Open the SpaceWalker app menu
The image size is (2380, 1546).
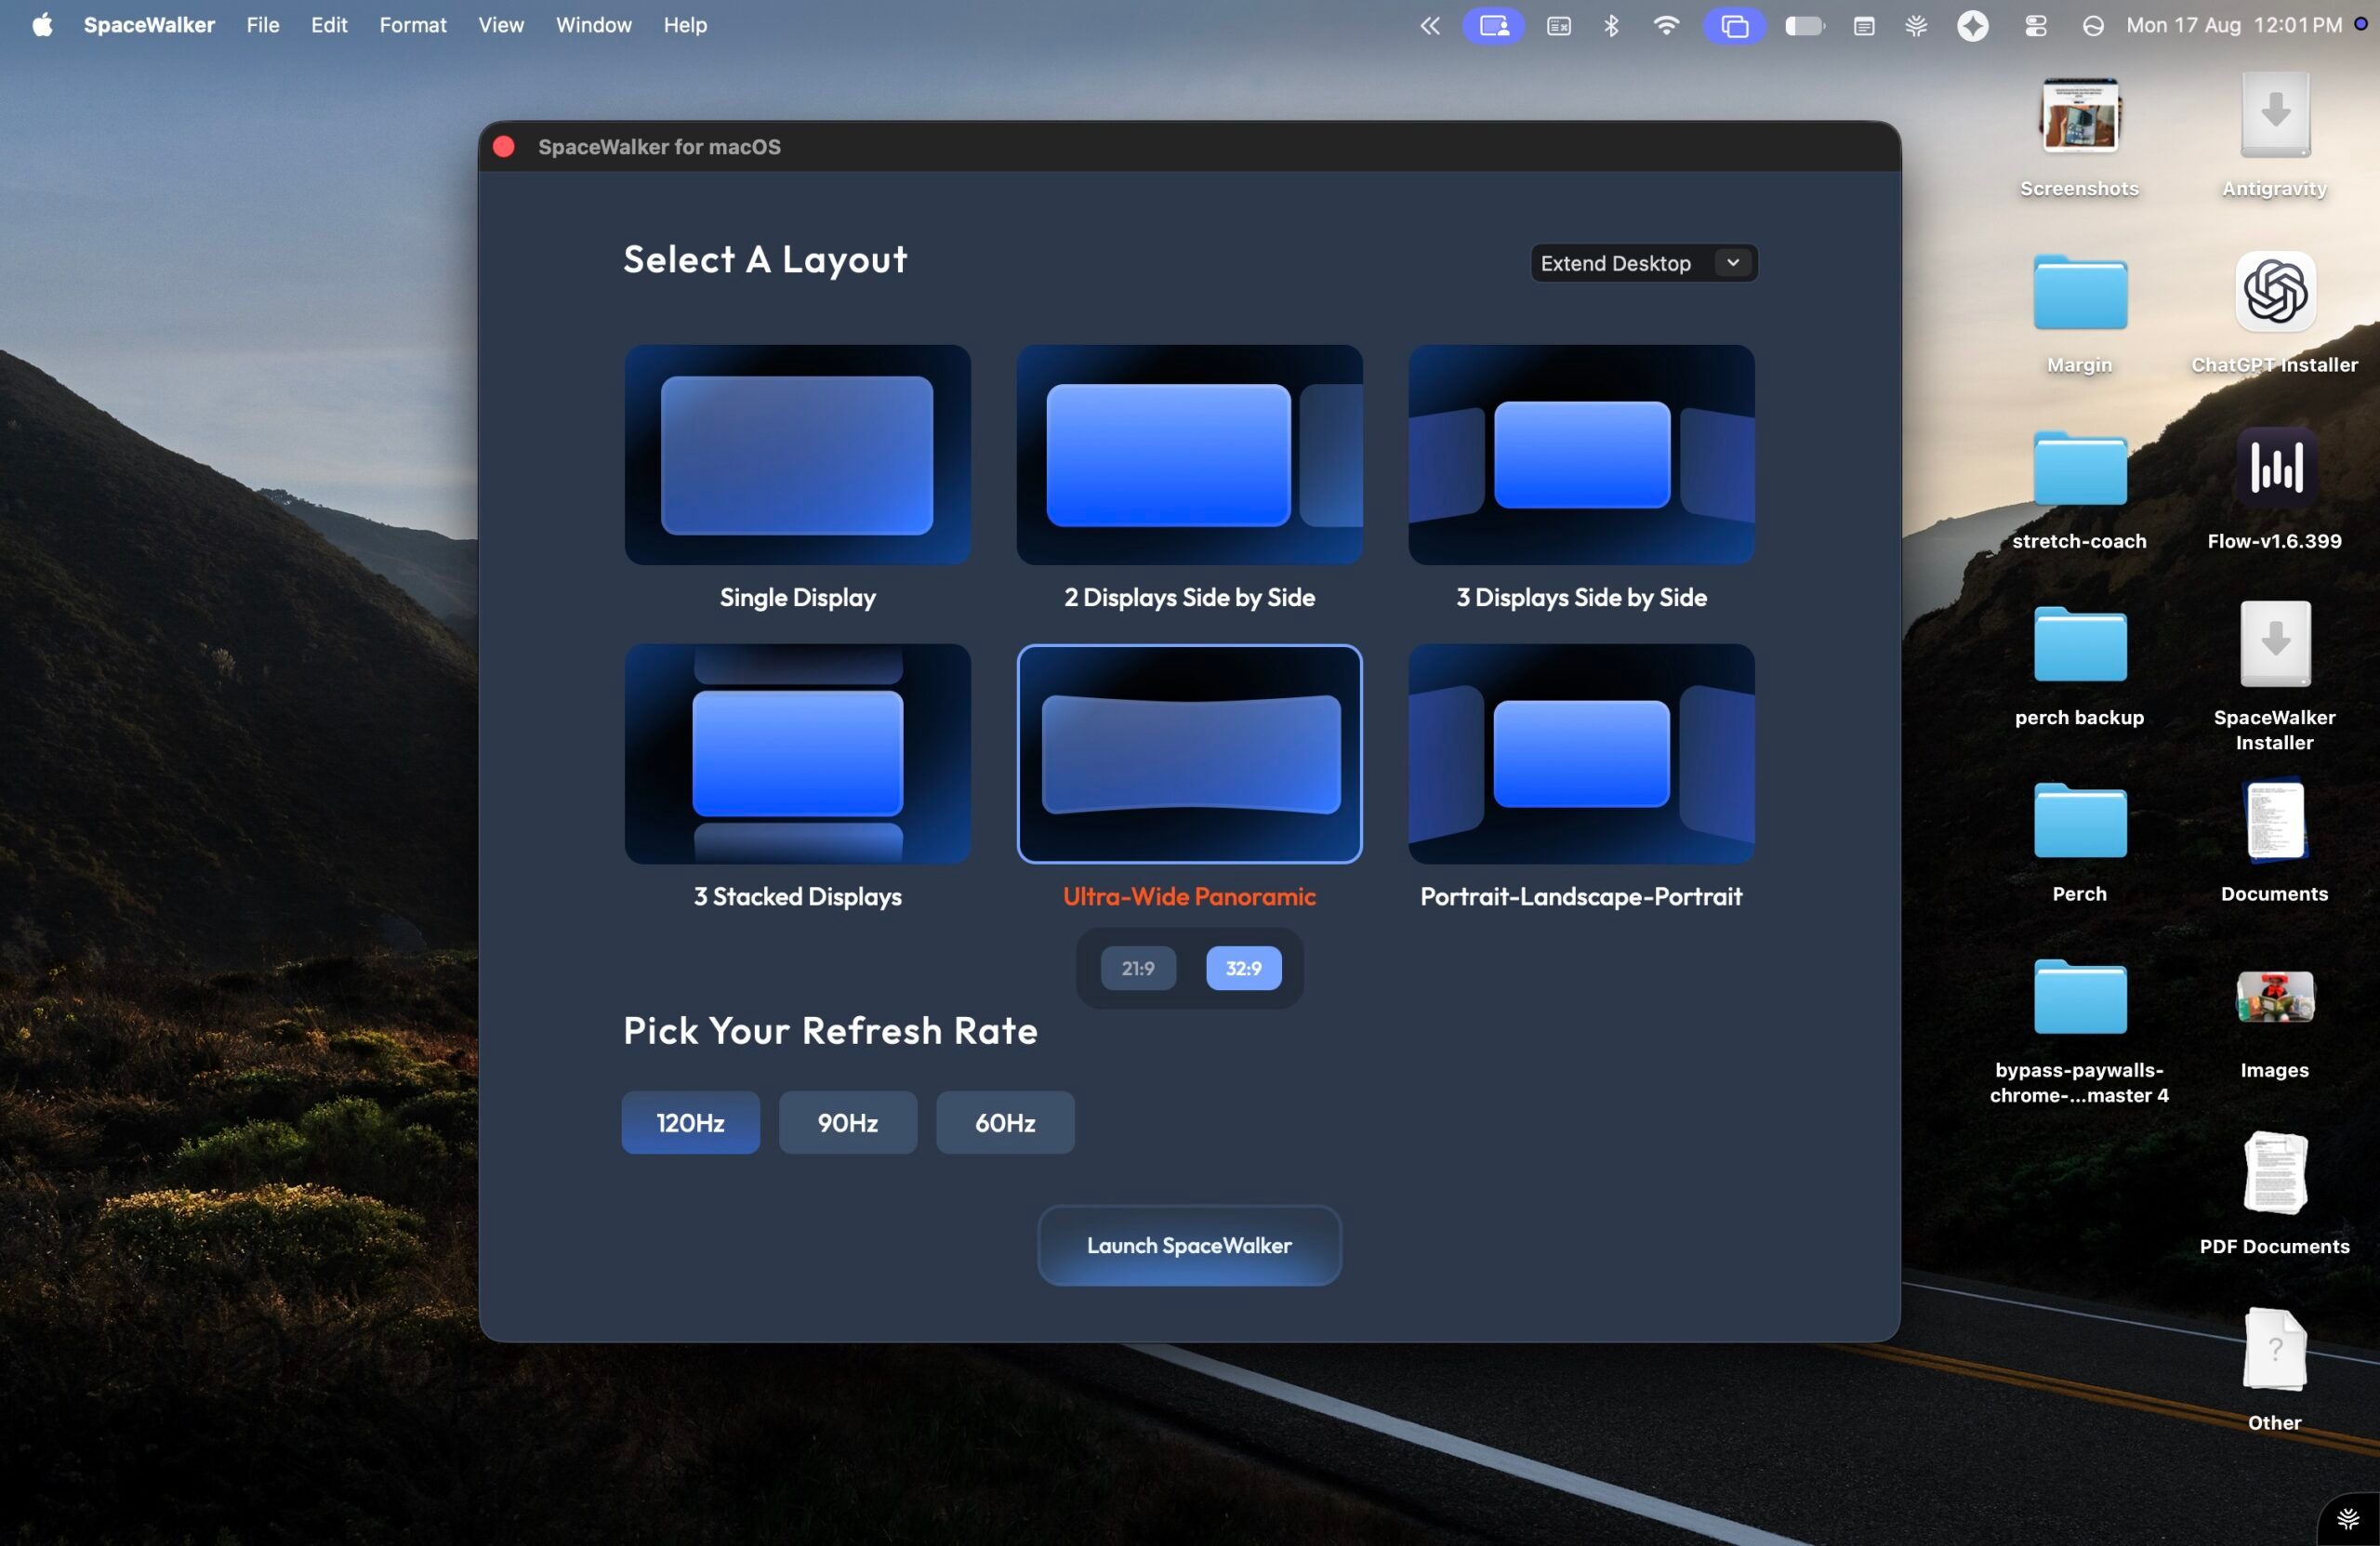(x=149, y=25)
